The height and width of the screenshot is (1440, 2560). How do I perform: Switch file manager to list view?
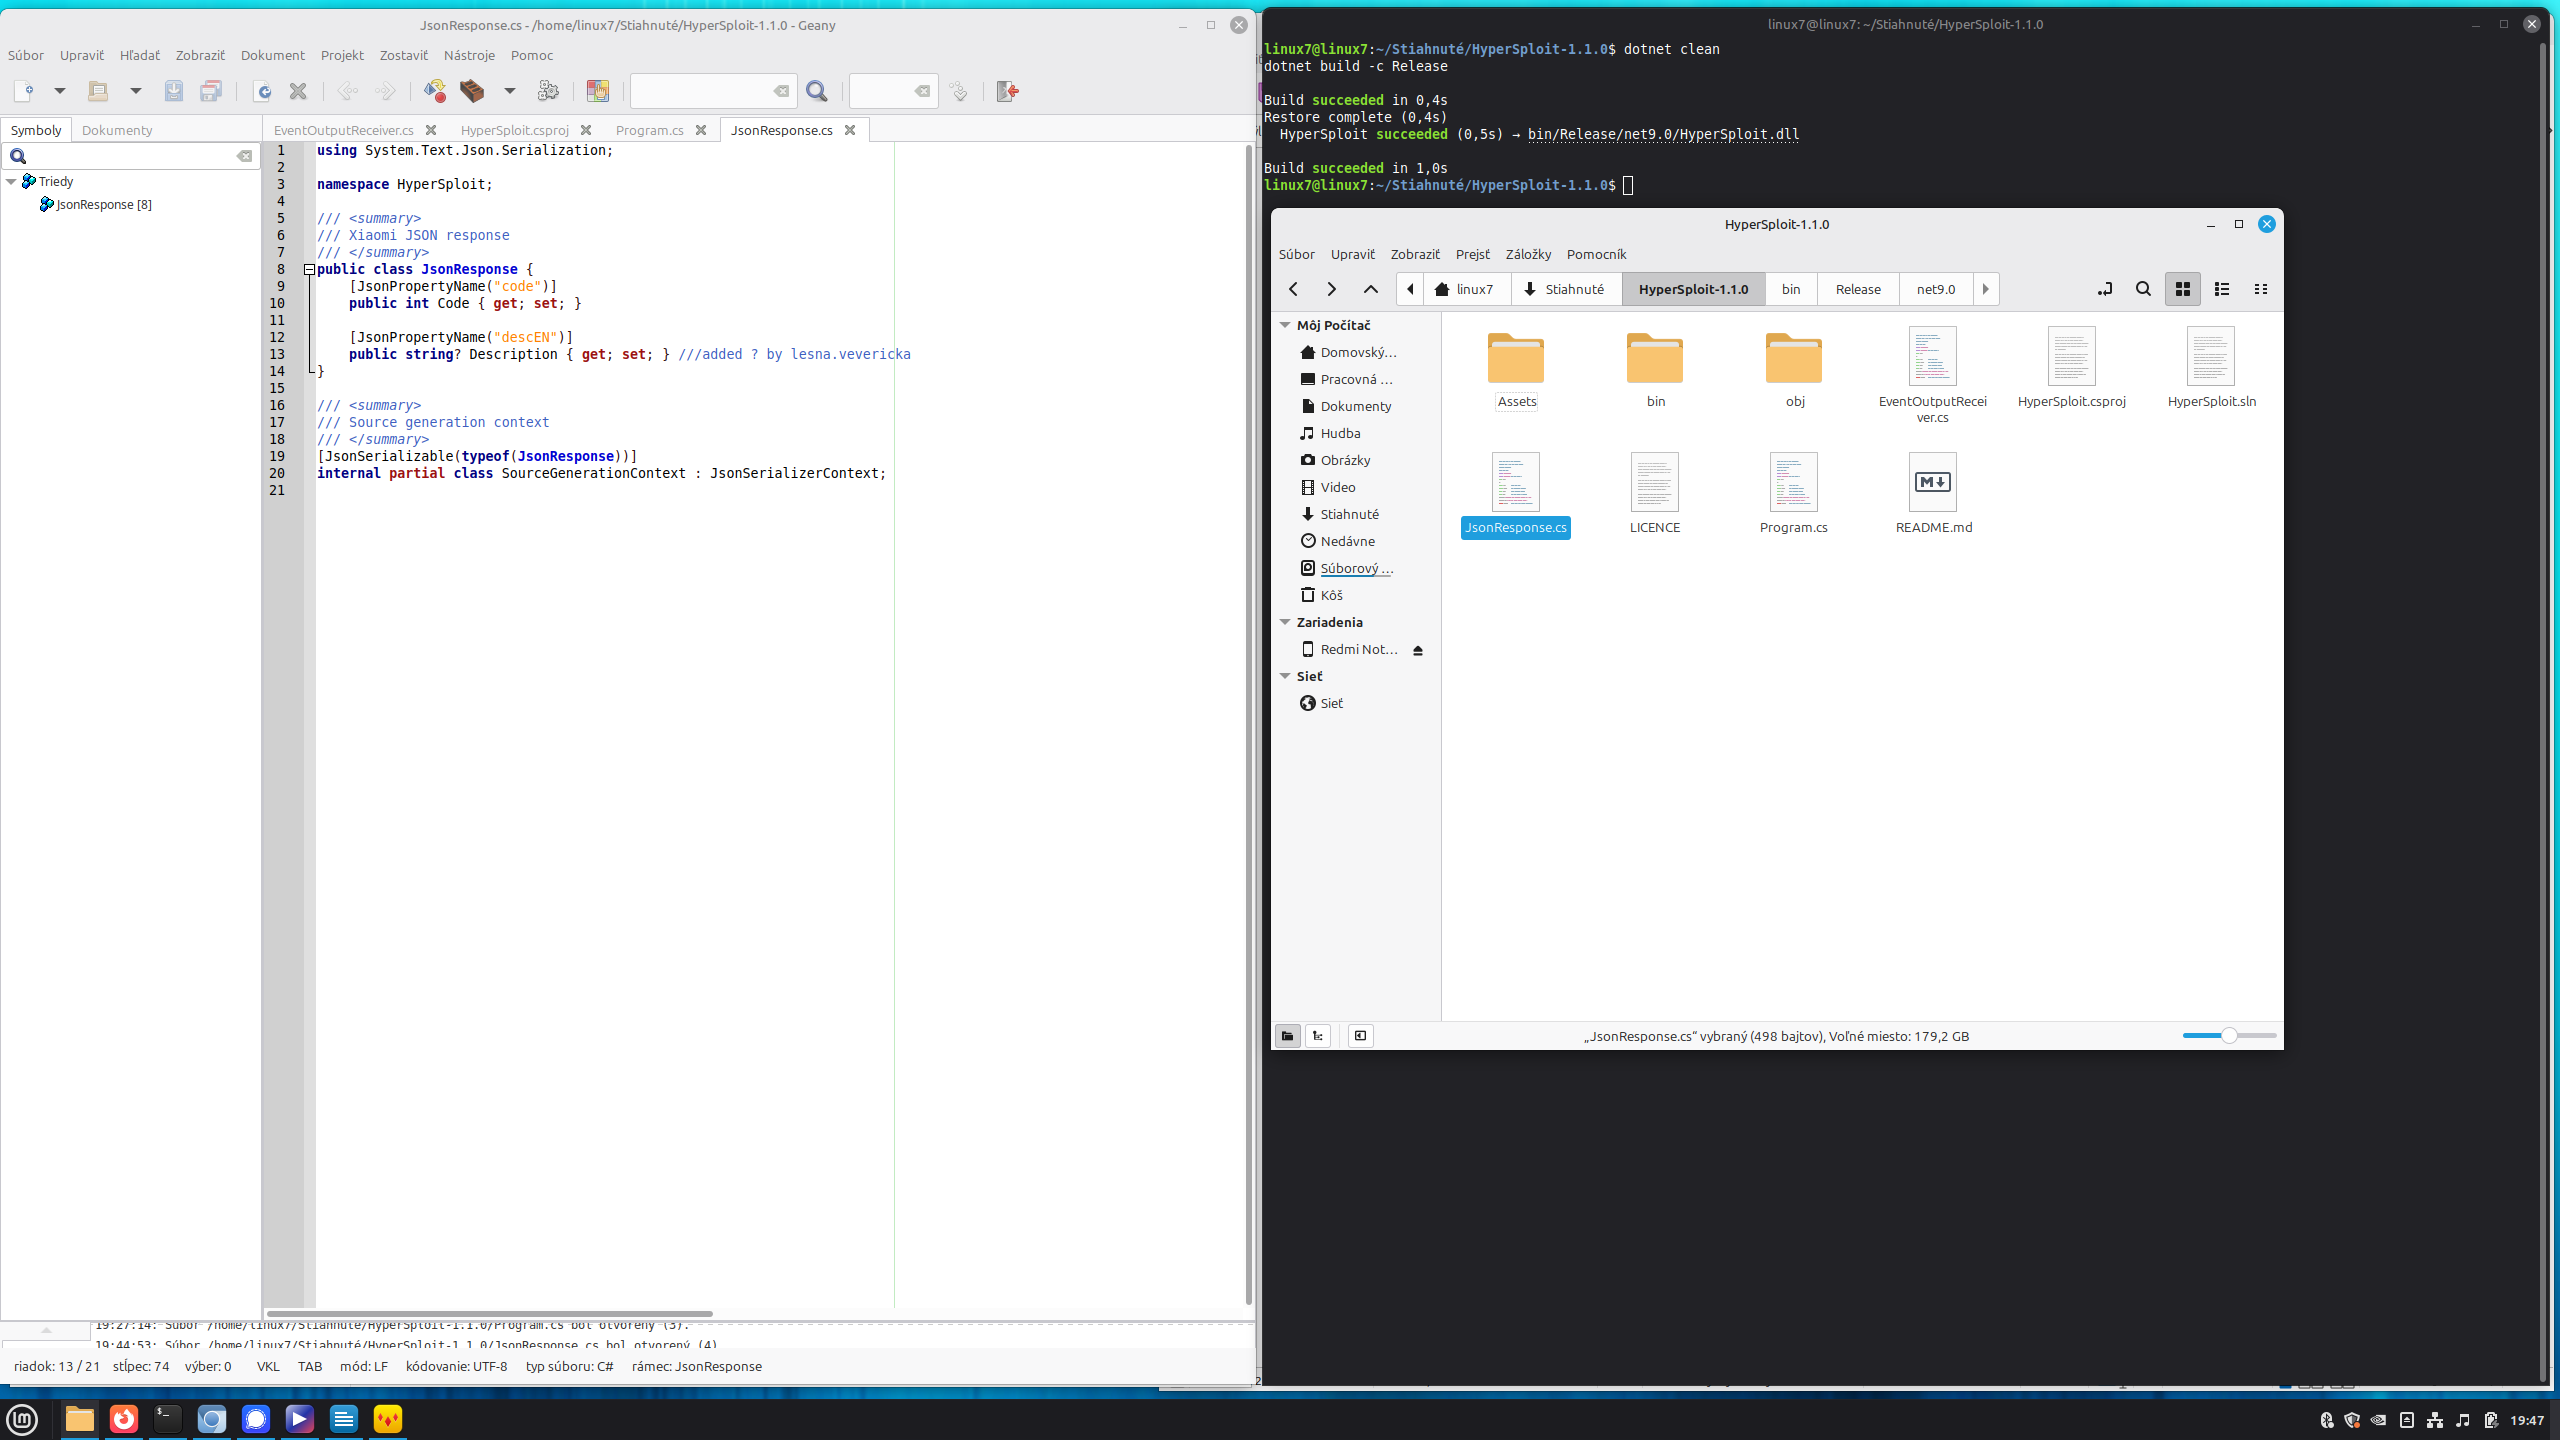pyautogui.click(x=2222, y=289)
